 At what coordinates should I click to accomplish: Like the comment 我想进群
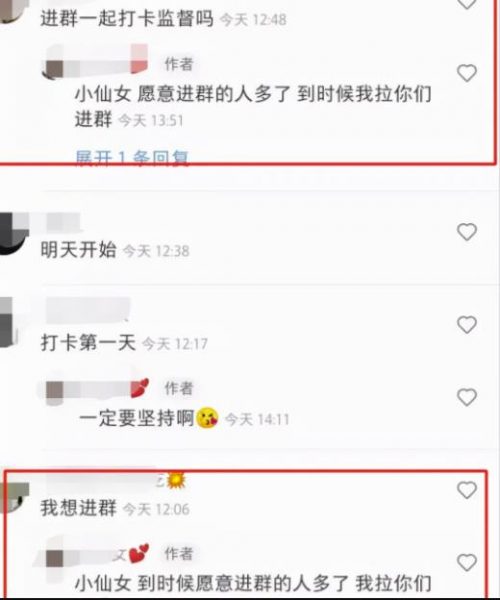pos(467,490)
